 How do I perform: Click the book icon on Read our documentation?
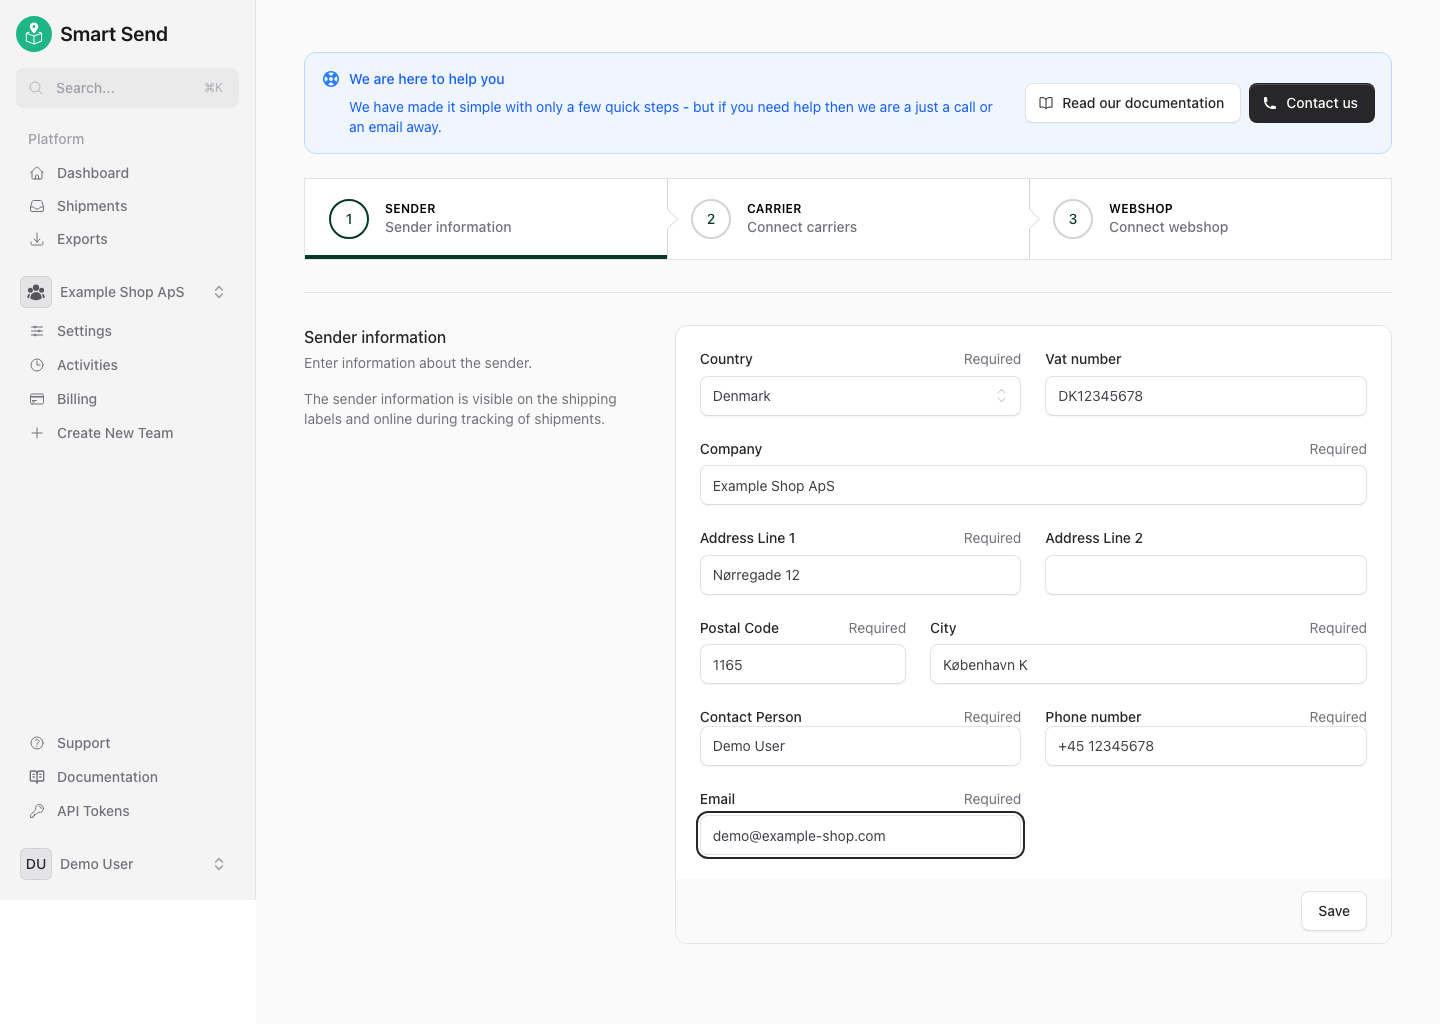(1046, 103)
